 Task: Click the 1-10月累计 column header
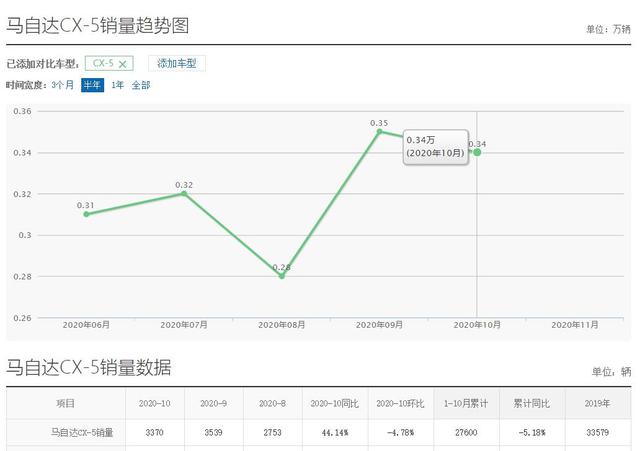[466, 404]
